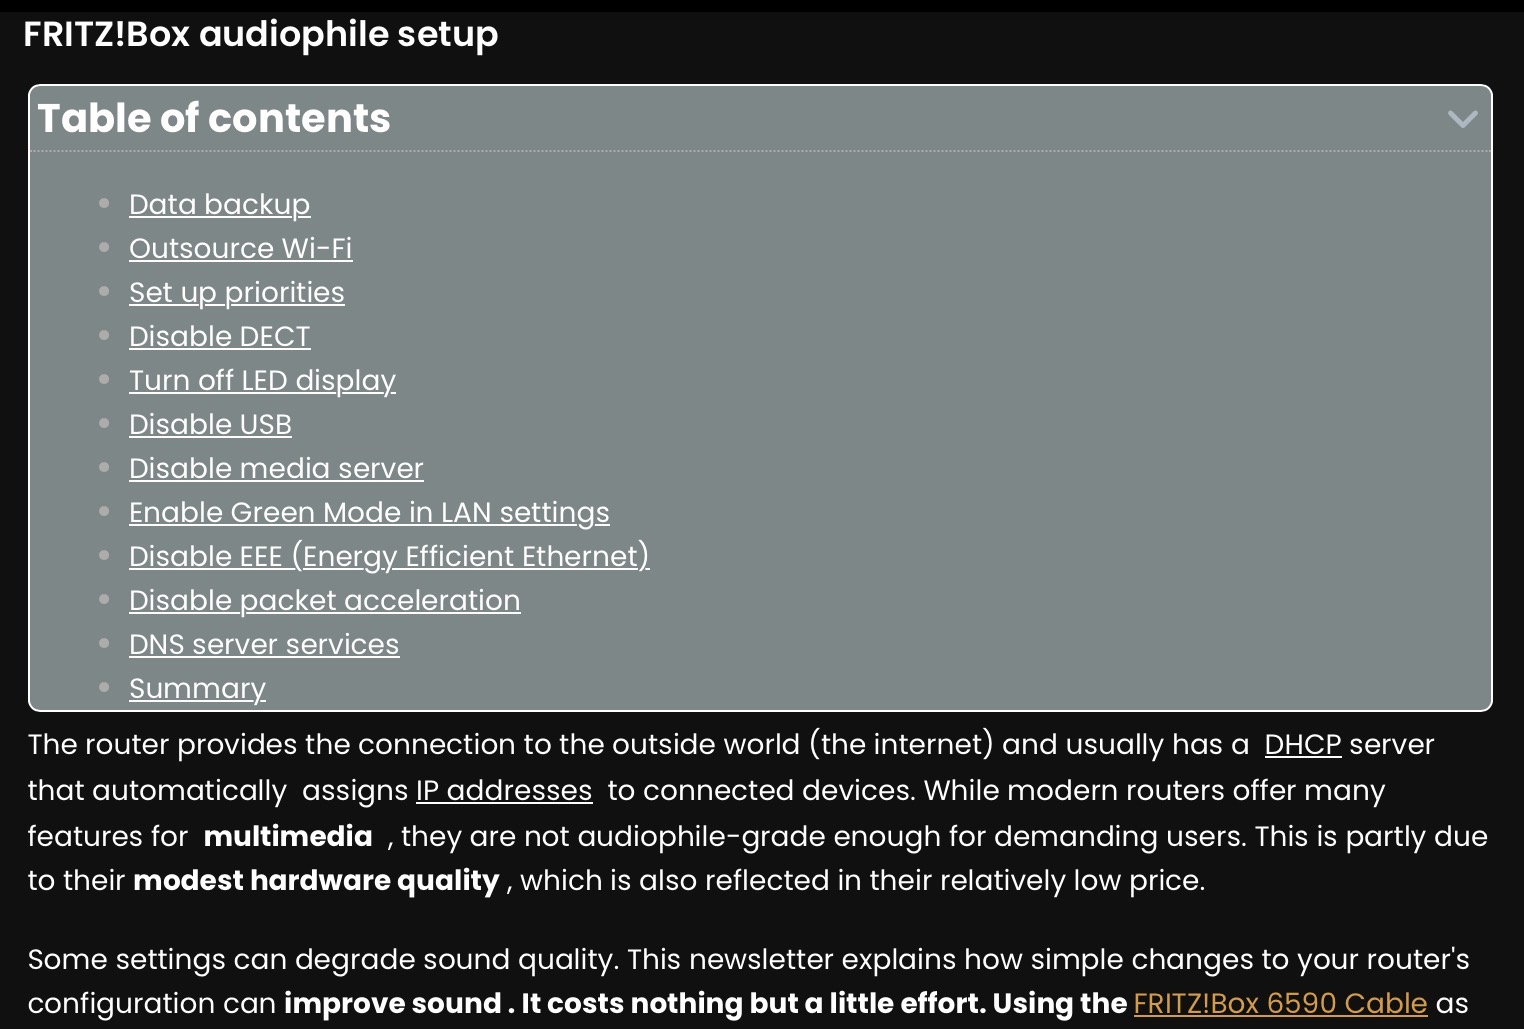Open the DNS server services link

(264, 644)
